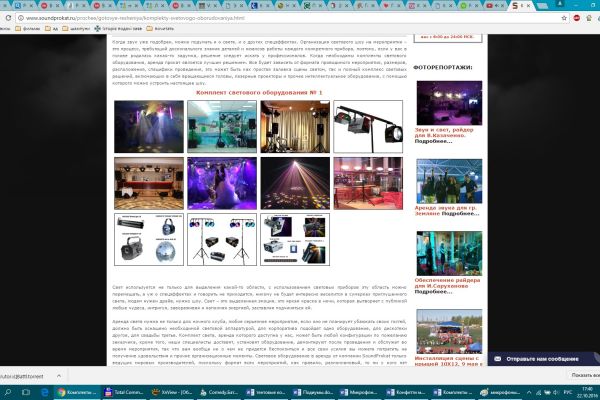600x400 pixels.
Task: Switch to Word document 'Конфетти' in taskbar
Action: click(408, 392)
